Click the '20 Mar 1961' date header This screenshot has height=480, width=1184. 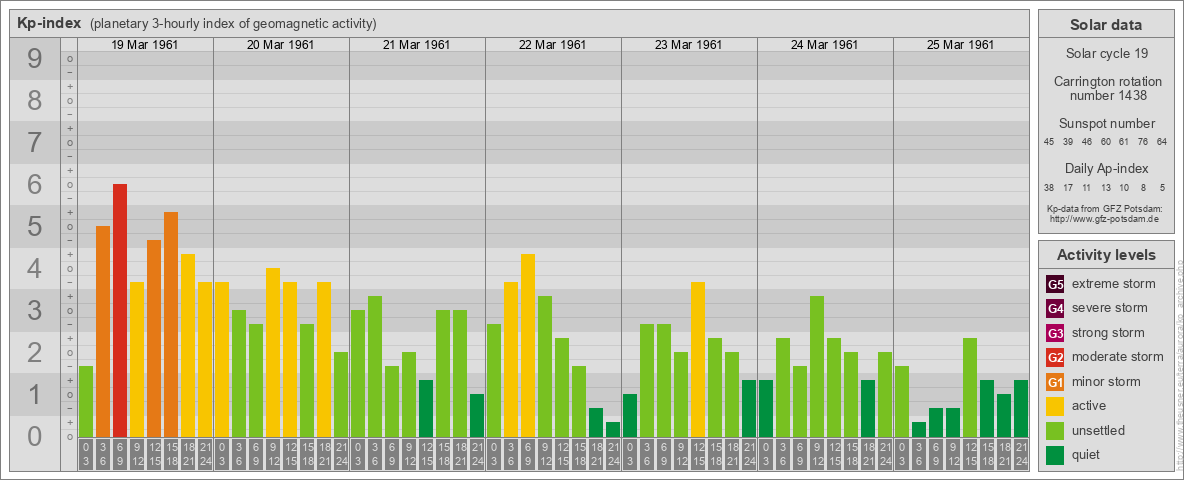281,45
